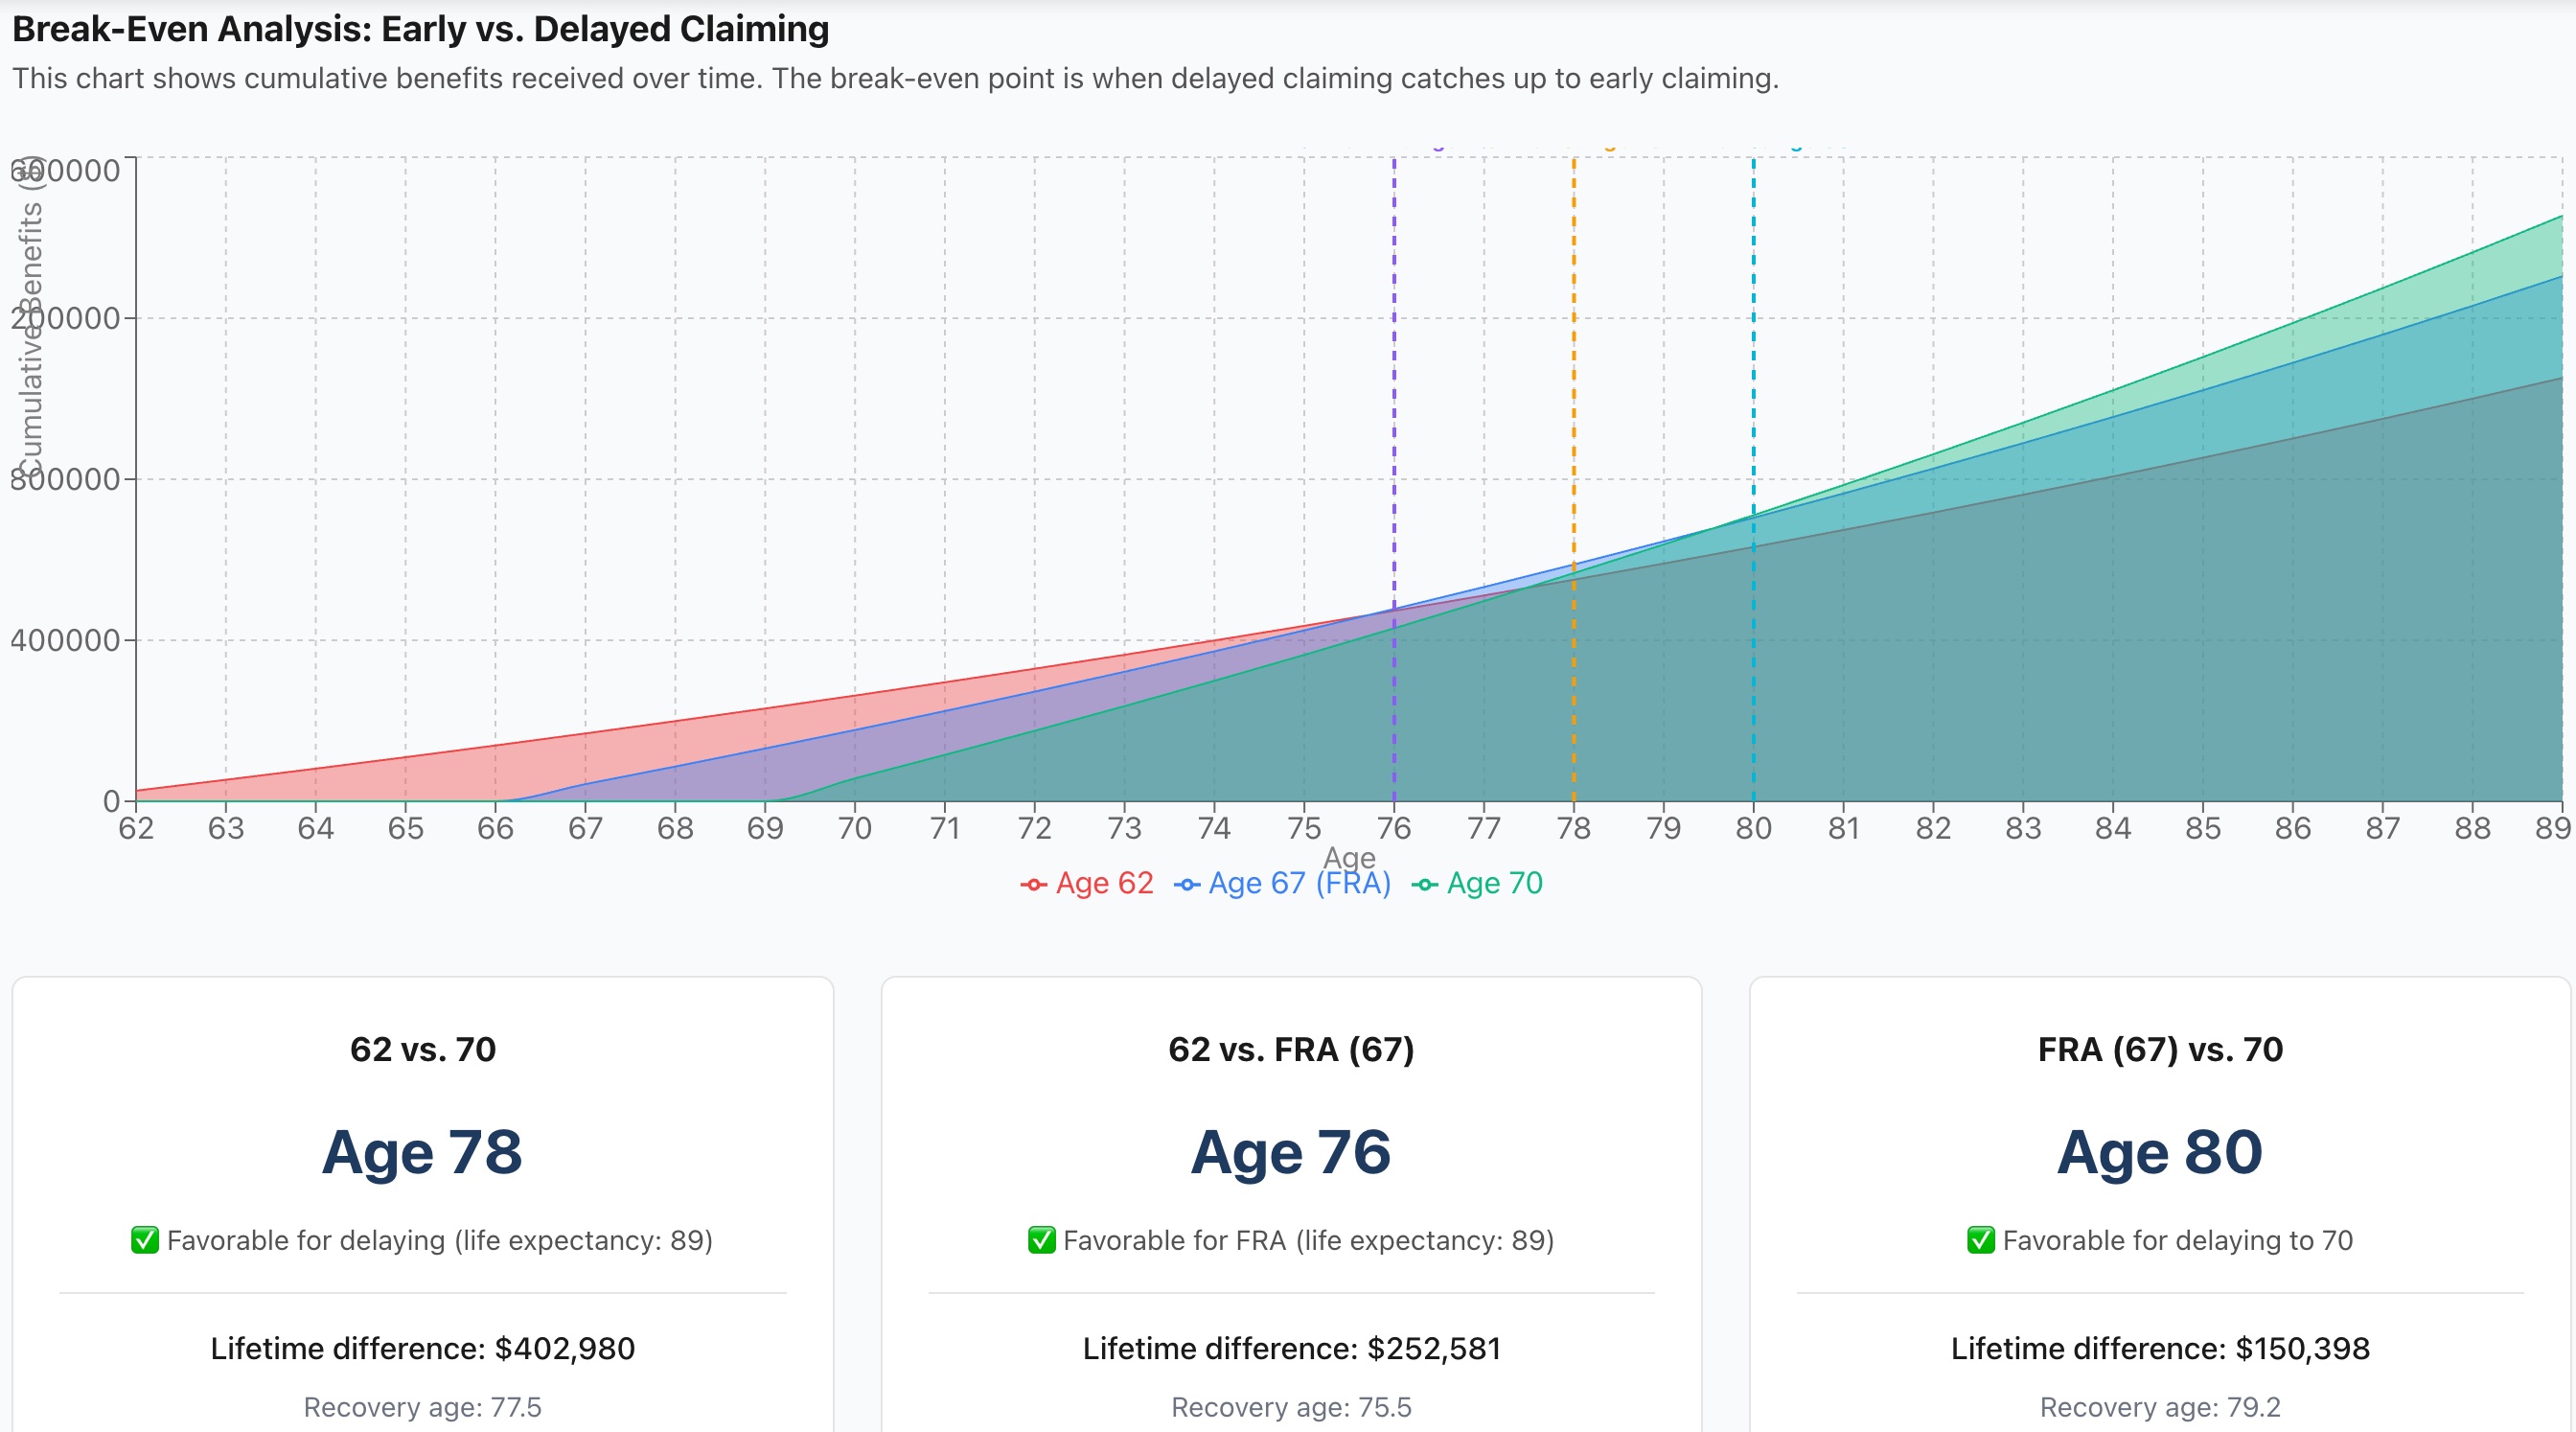Click x-axis tick label 70
The height and width of the screenshot is (1432, 2576).
pos(854,828)
